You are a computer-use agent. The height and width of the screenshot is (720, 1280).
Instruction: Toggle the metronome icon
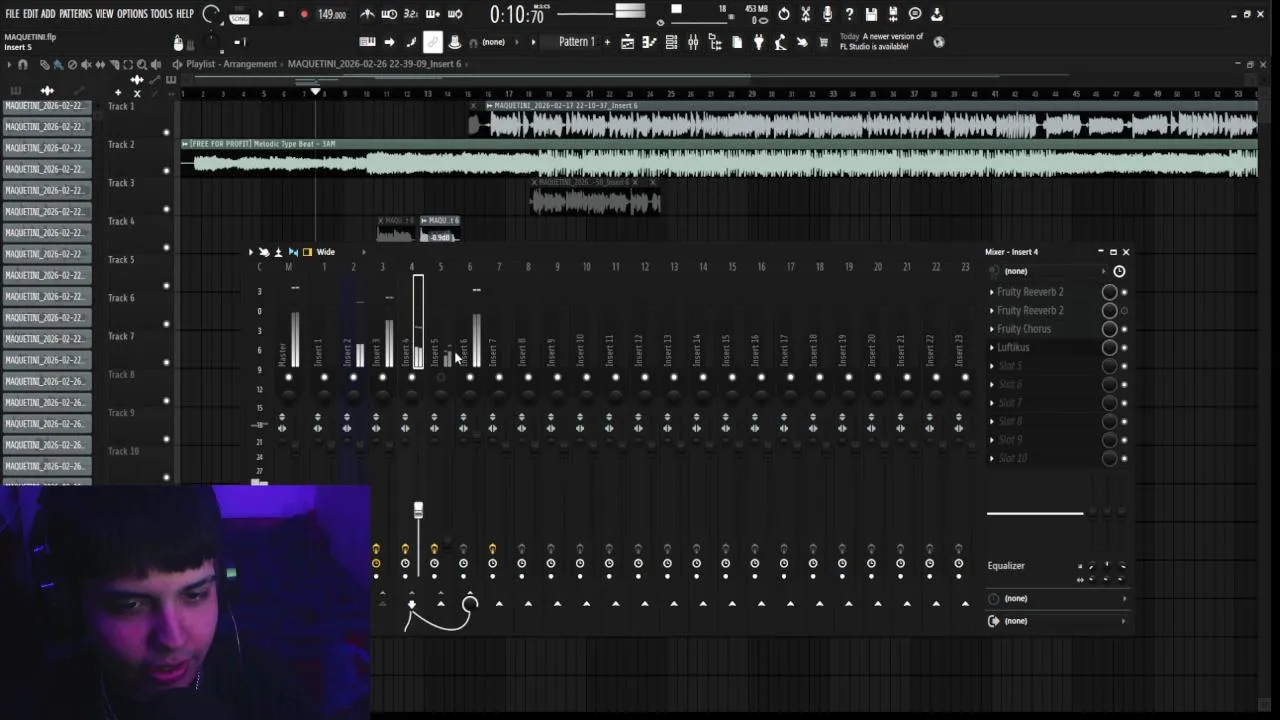[x=368, y=14]
